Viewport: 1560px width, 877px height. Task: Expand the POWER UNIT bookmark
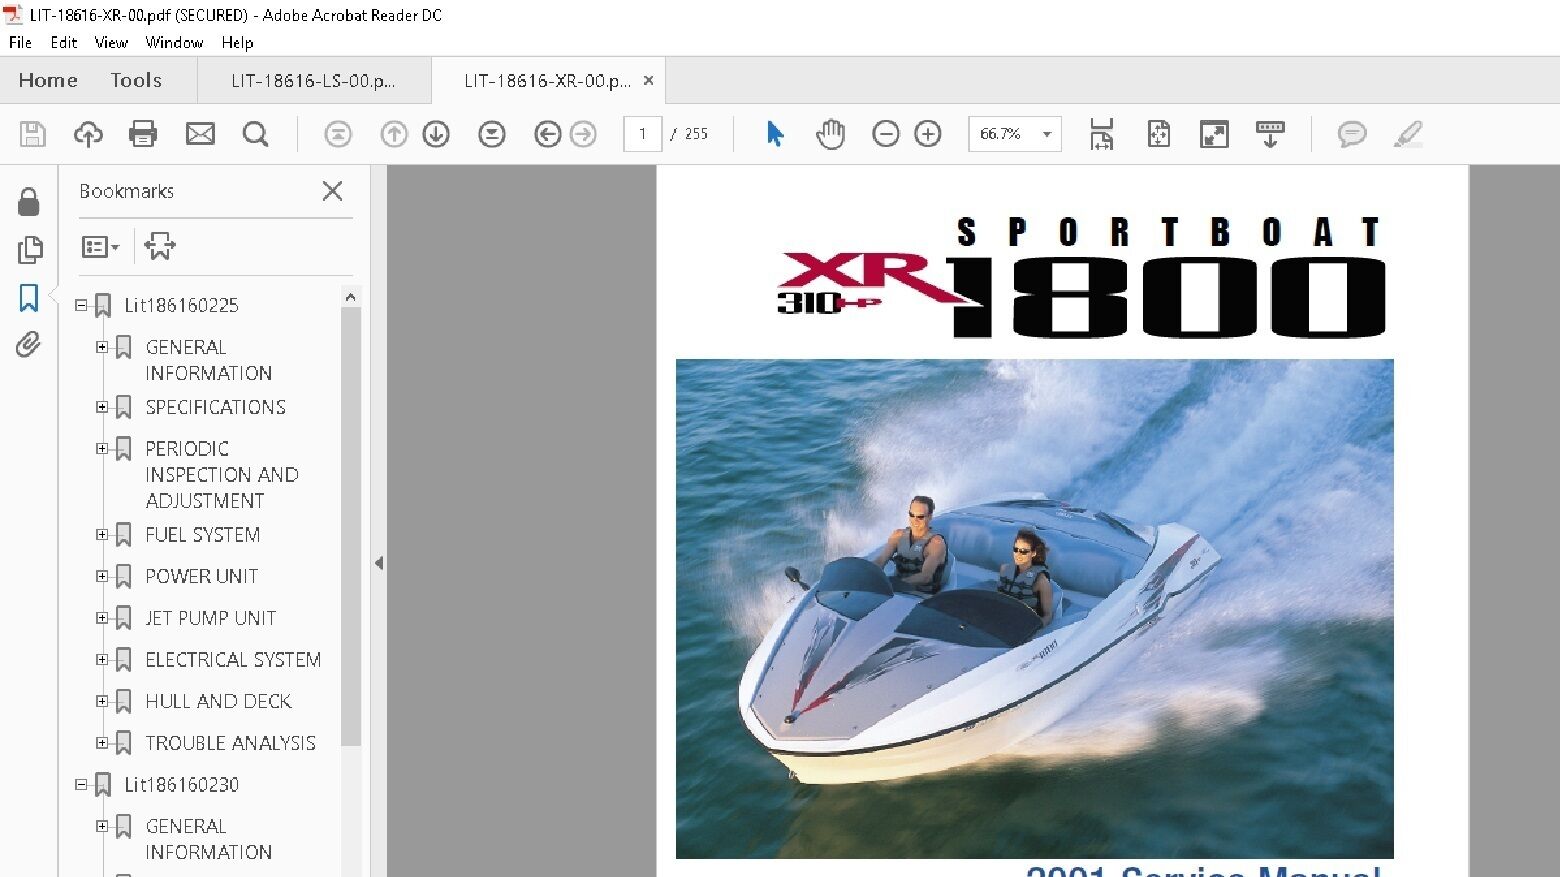[x=102, y=576]
